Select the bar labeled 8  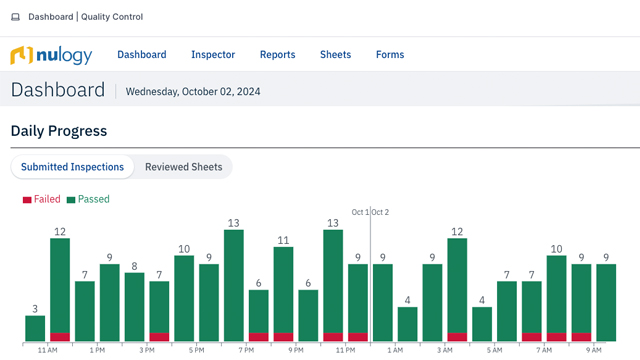[134, 307]
